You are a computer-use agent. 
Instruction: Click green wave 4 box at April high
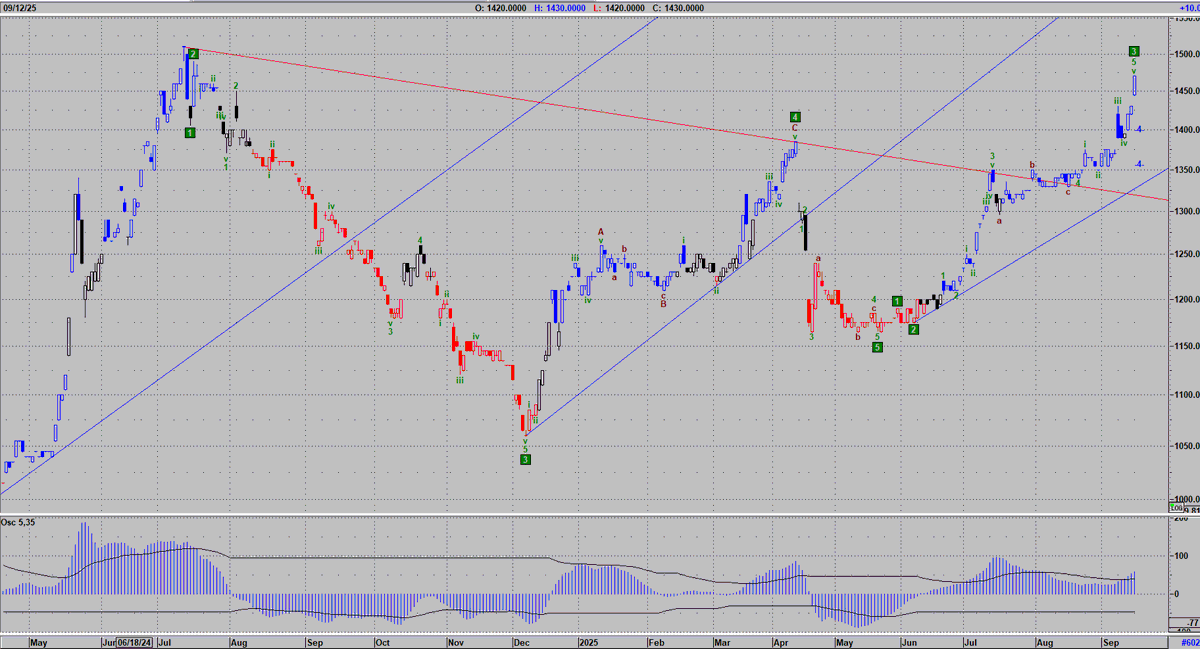794,116
